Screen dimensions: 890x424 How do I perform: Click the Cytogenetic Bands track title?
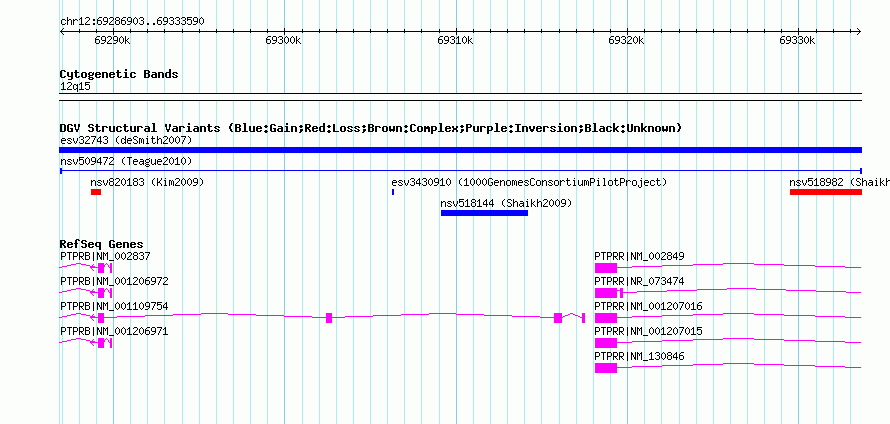[x=119, y=74]
